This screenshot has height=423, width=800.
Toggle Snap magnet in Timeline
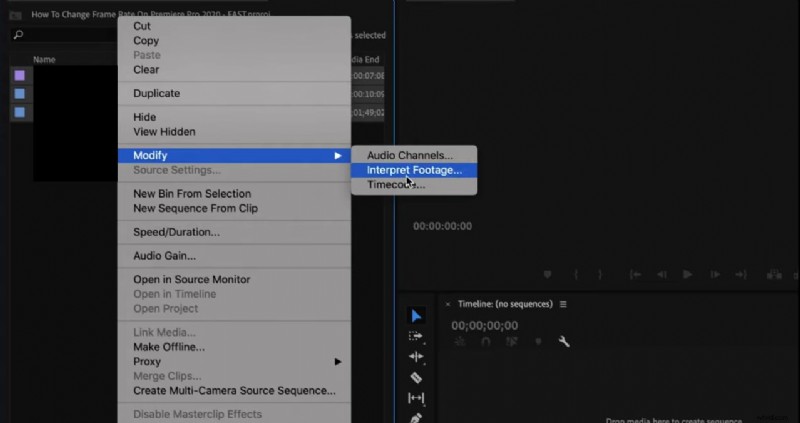coord(486,342)
